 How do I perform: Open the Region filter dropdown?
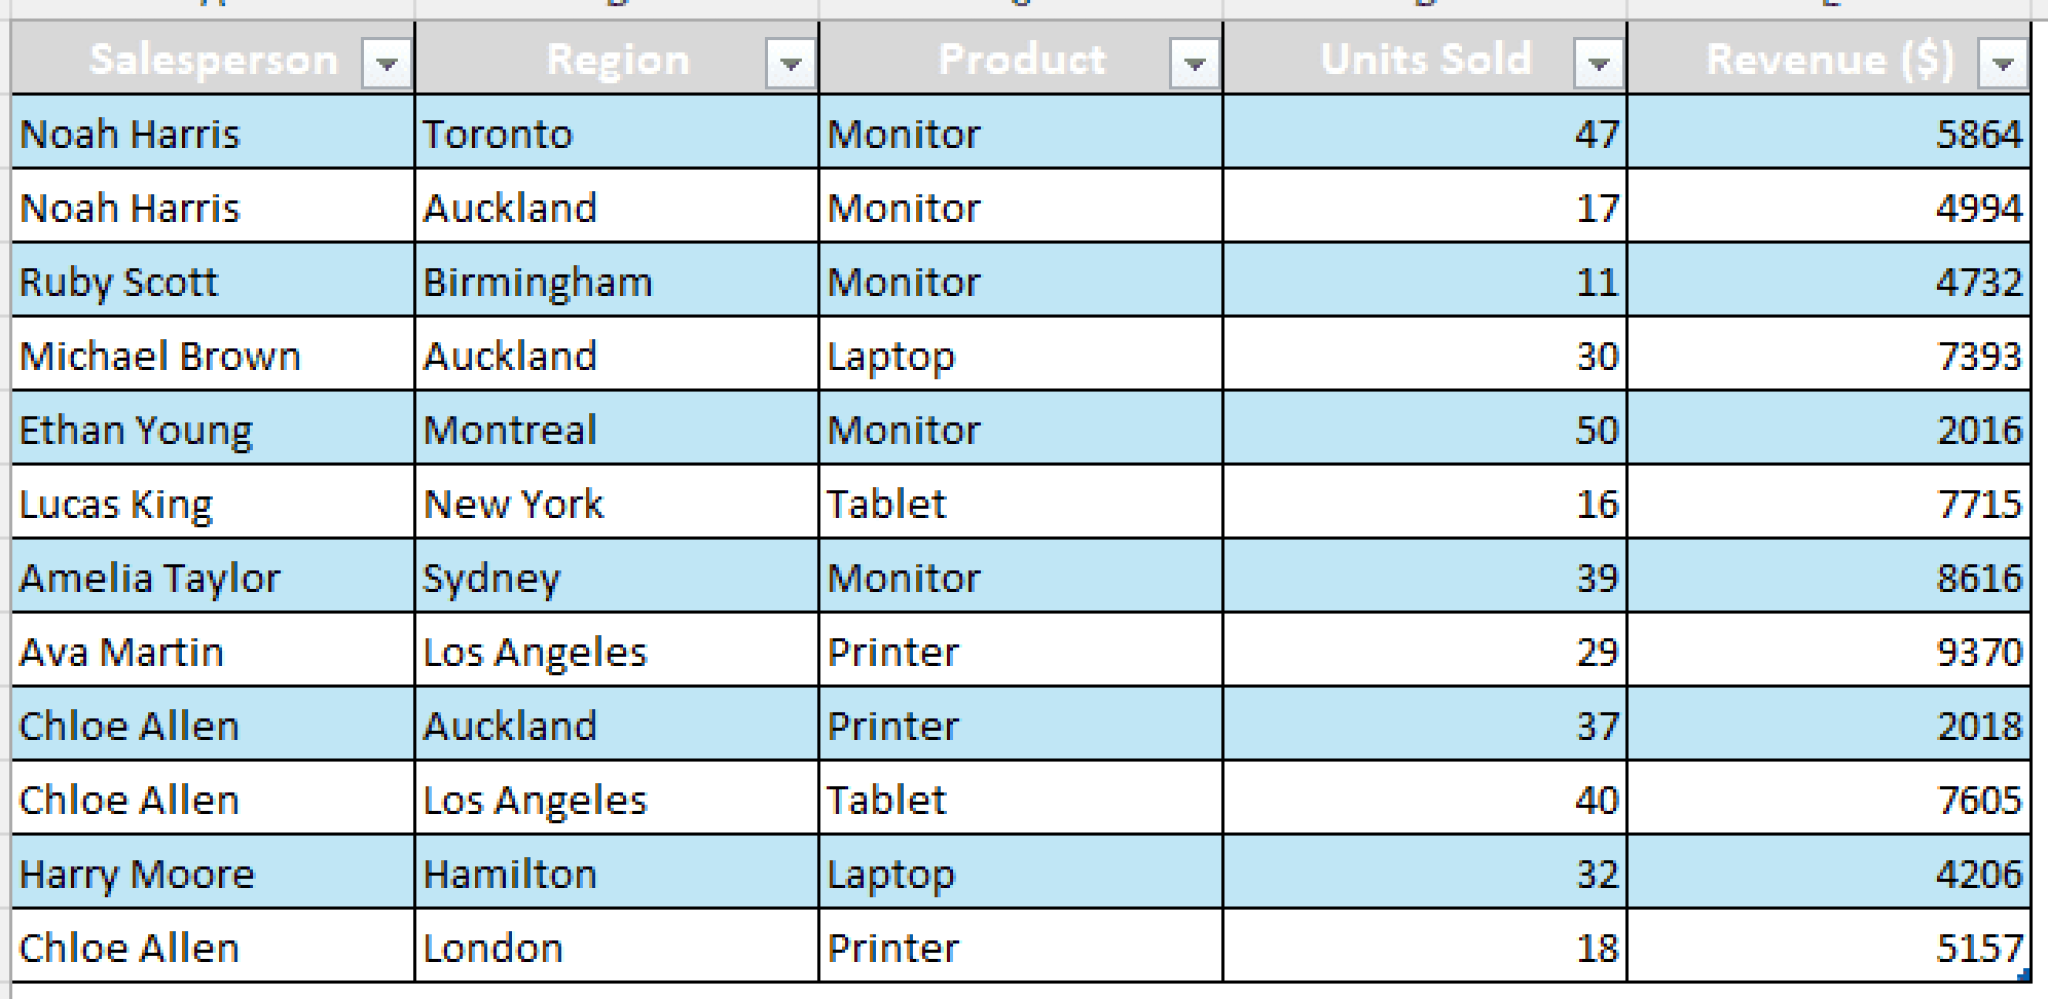point(789,63)
